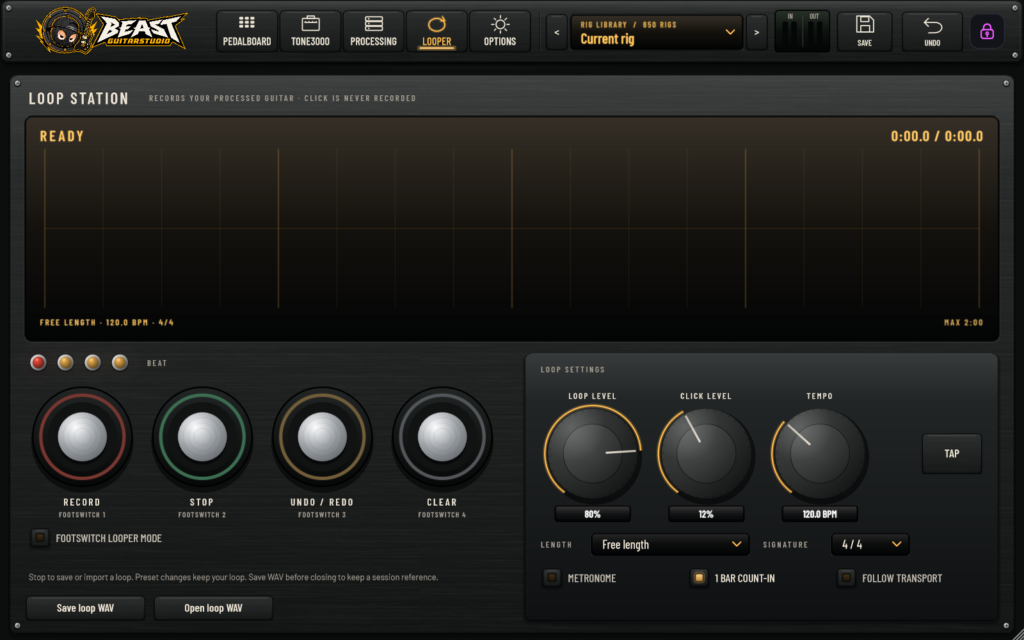This screenshot has height=640, width=1024.
Task: Open the Length dropdown showing Free length
Action: click(x=670, y=544)
